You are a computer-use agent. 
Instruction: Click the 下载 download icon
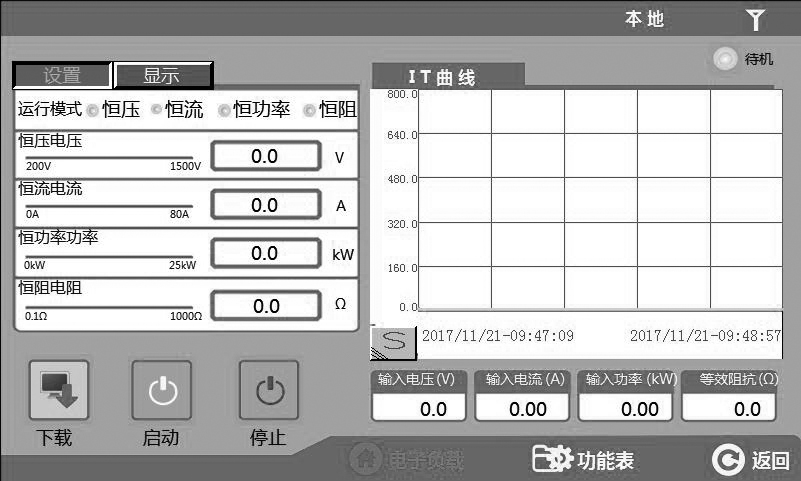[x=58, y=390]
